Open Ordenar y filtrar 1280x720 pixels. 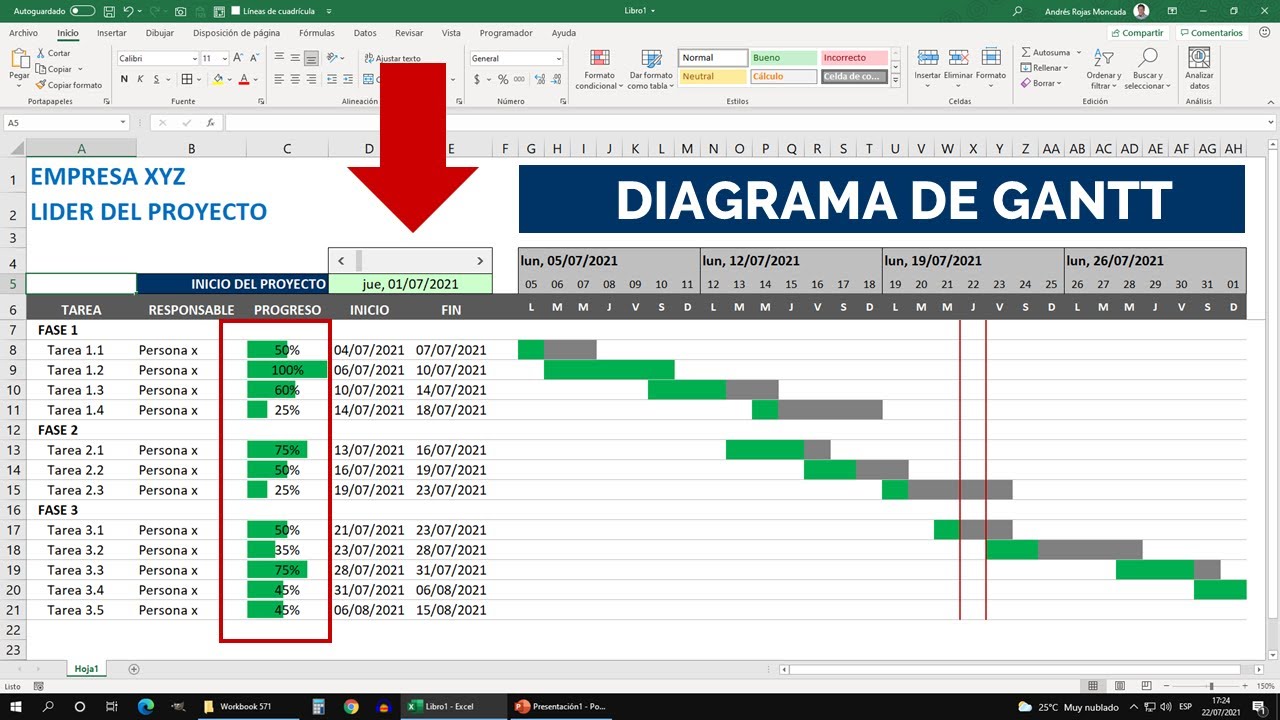coord(1104,68)
